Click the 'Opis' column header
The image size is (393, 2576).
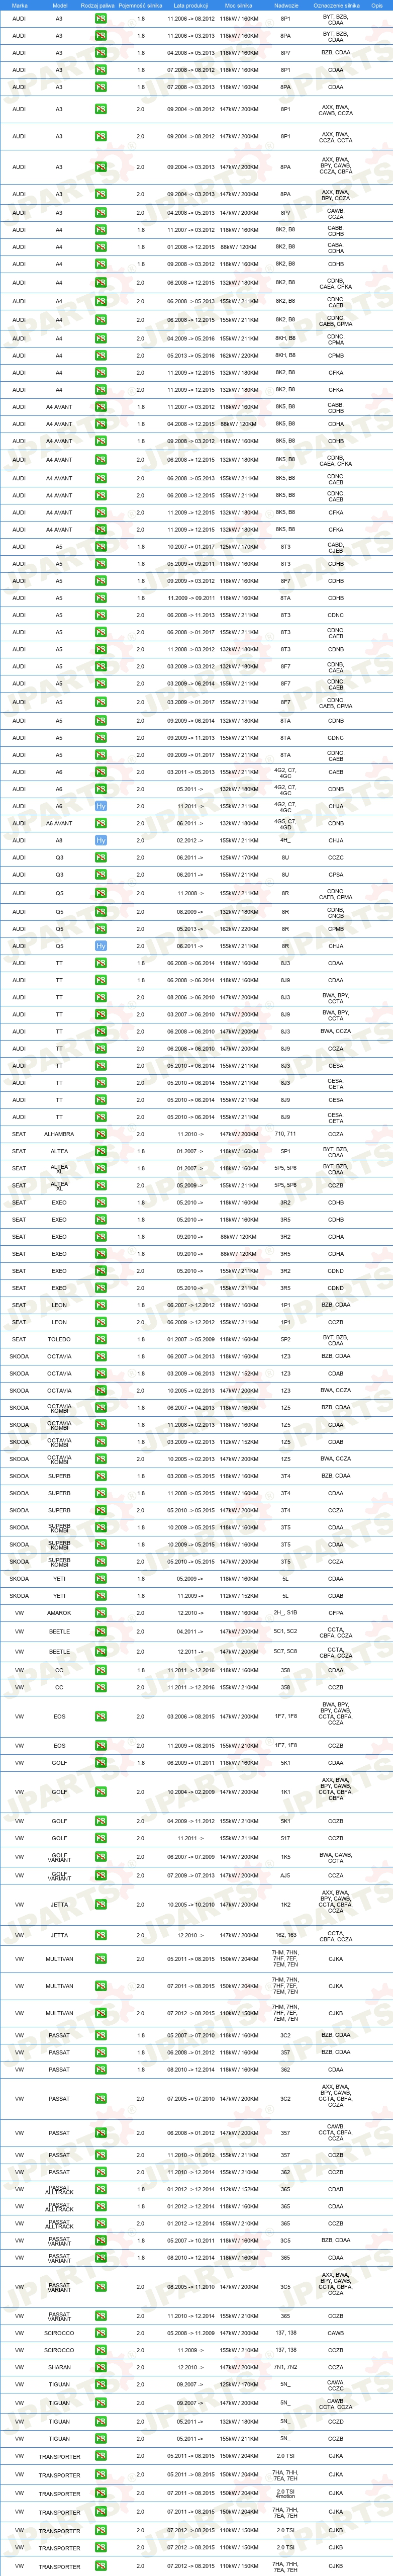(377, 5)
